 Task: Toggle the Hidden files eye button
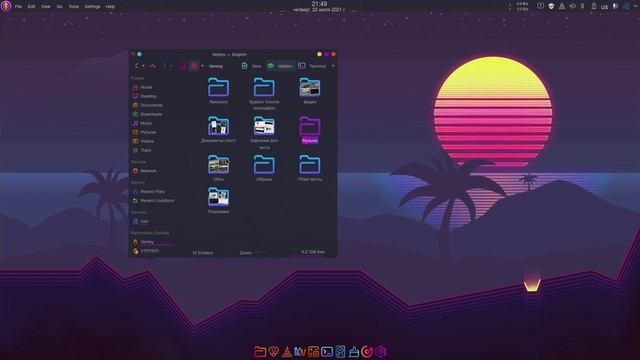pyautogui.click(x=280, y=66)
